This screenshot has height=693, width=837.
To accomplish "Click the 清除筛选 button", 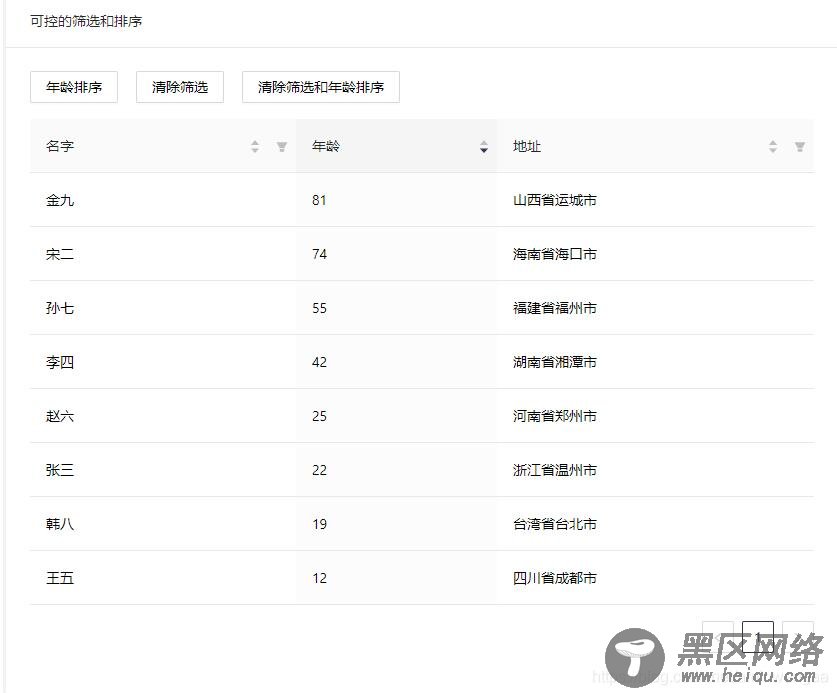I will tap(180, 87).
